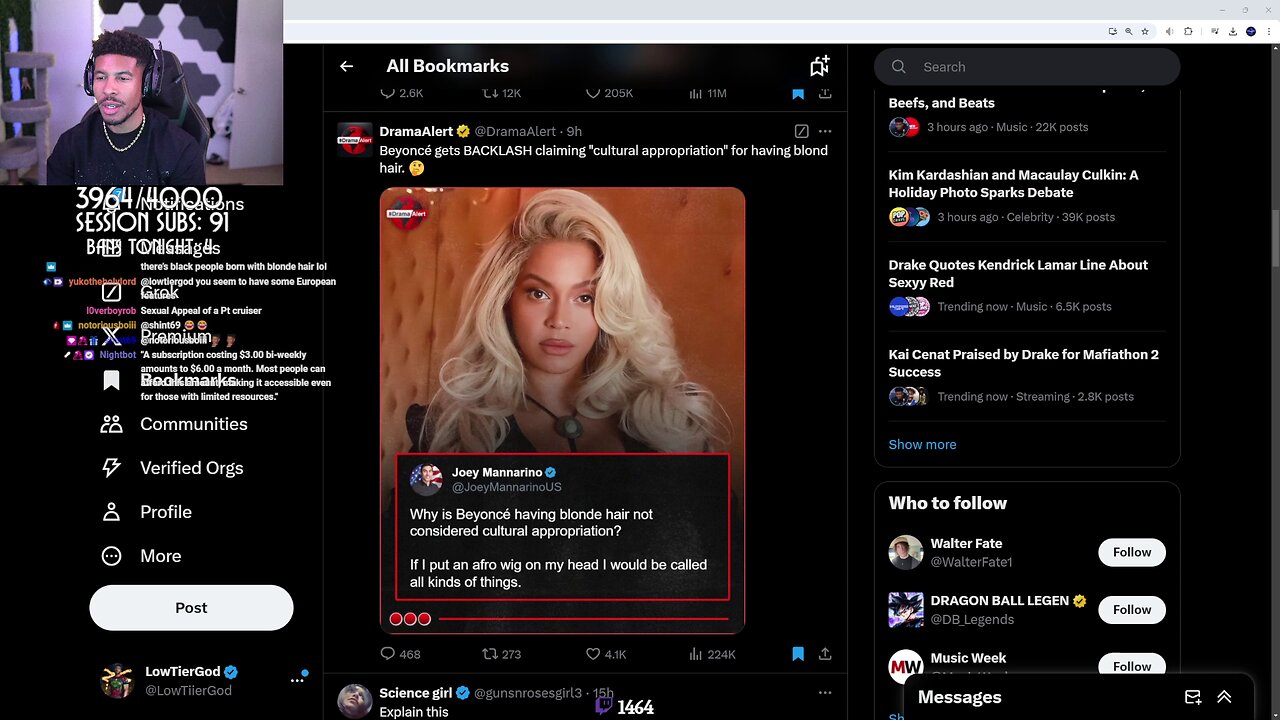Compose new message in Messages drawer

coord(1193,697)
